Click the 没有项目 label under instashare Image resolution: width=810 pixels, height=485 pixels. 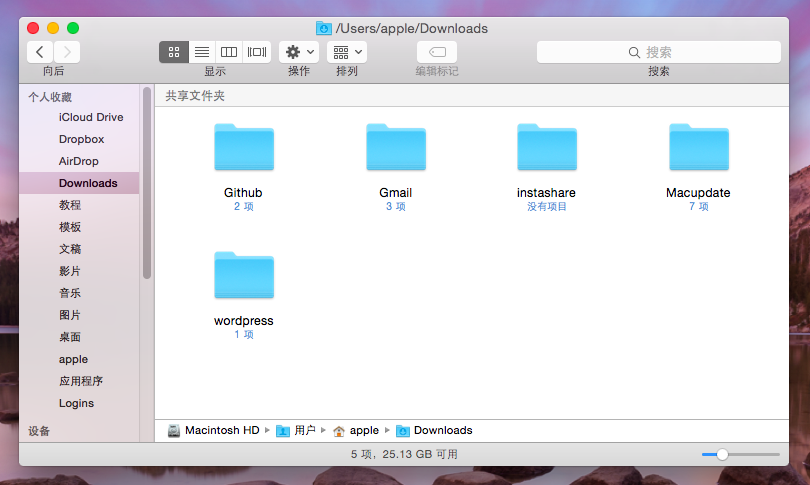(547, 207)
